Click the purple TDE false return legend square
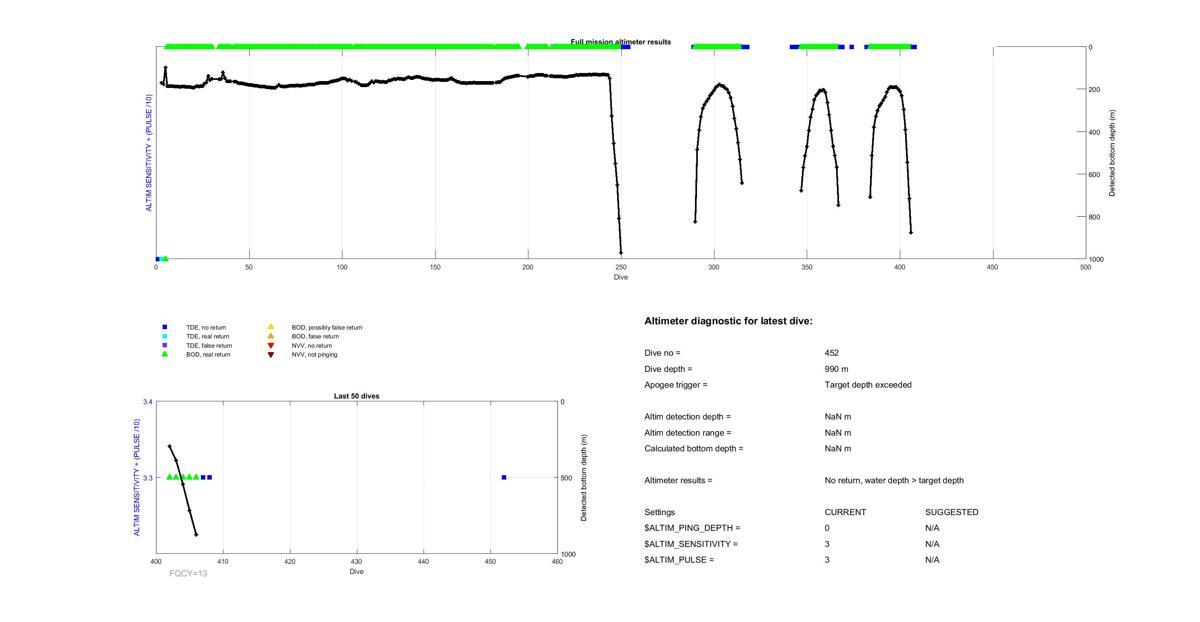 pyautogui.click(x=165, y=345)
